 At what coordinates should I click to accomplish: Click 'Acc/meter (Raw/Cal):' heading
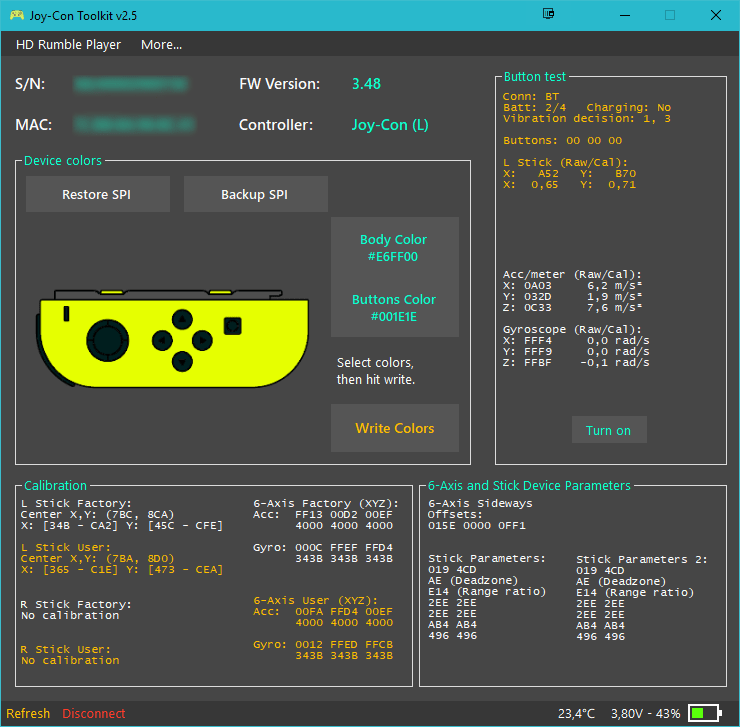pyautogui.click(x=572, y=275)
